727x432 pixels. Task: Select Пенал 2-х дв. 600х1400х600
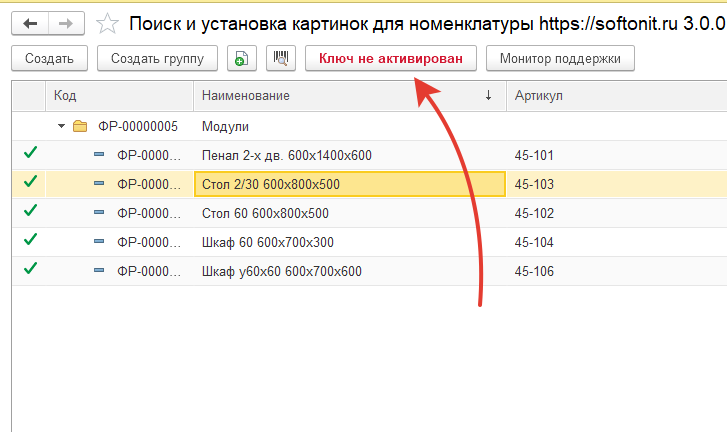pyautogui.click(x=287, y=155)
